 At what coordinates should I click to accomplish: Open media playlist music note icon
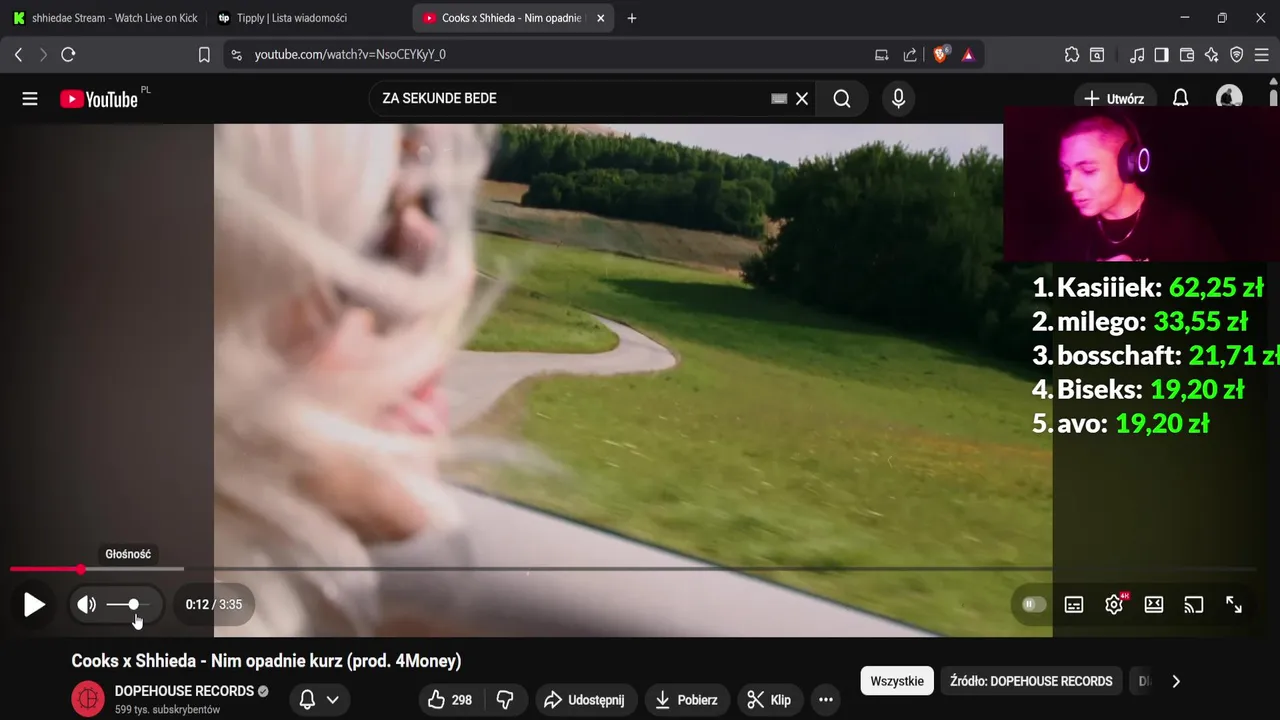1137,55
